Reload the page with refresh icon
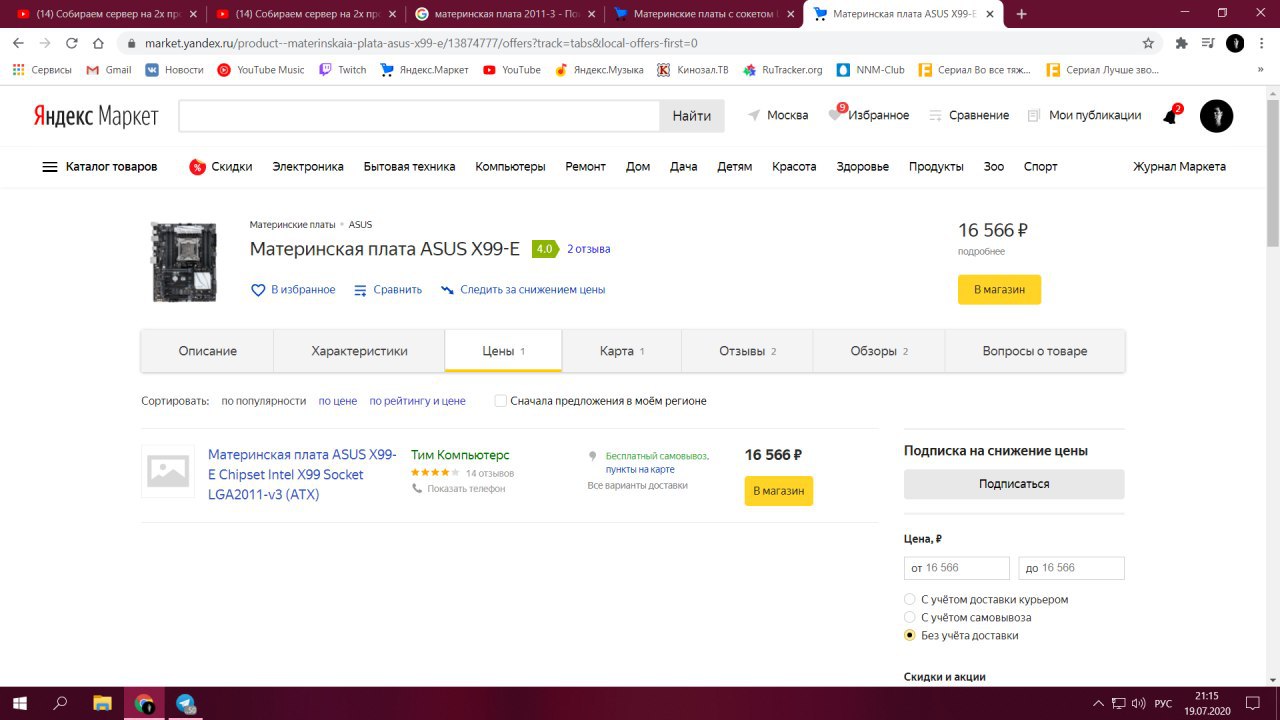 click(72, 43)
